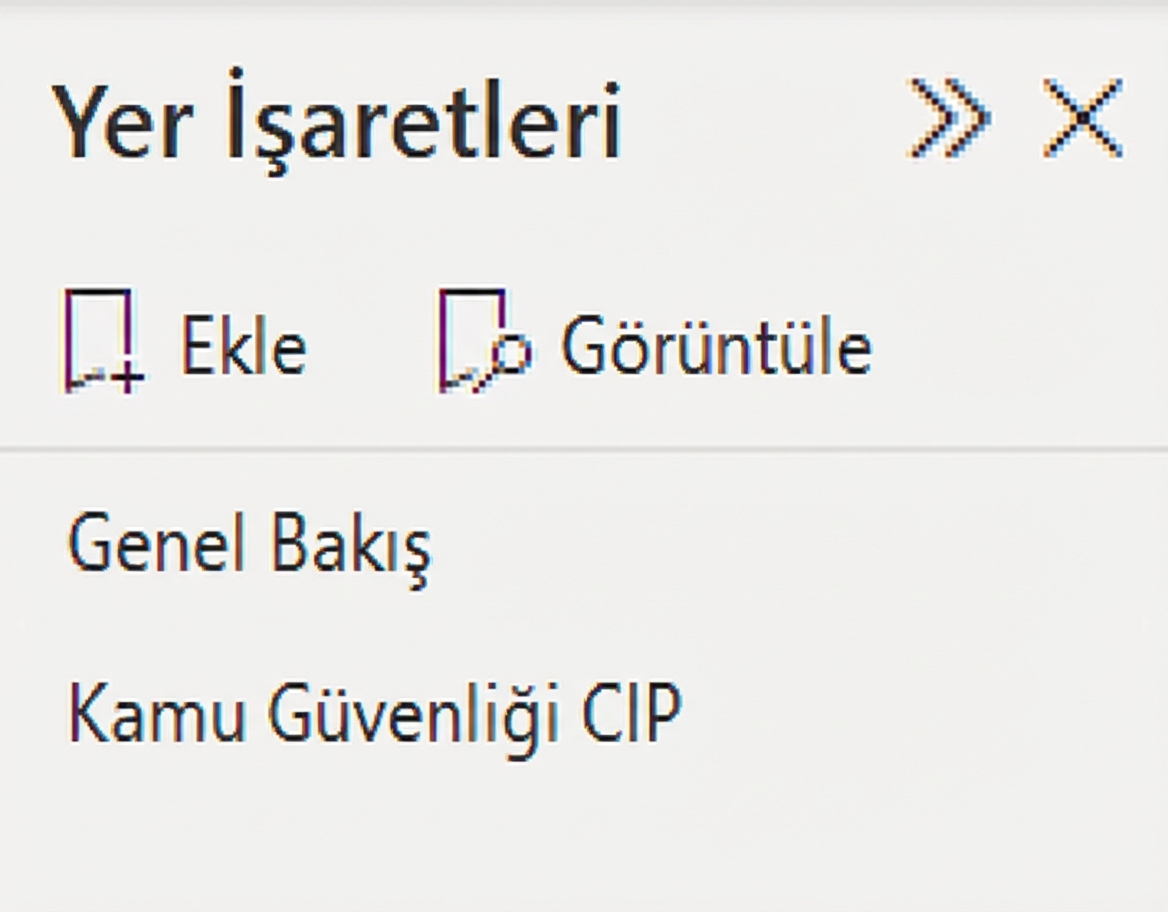1168x912 pixels.
Task: Click the magnifier bookmark icon beside Görüntüle
Action: point(510,355)
